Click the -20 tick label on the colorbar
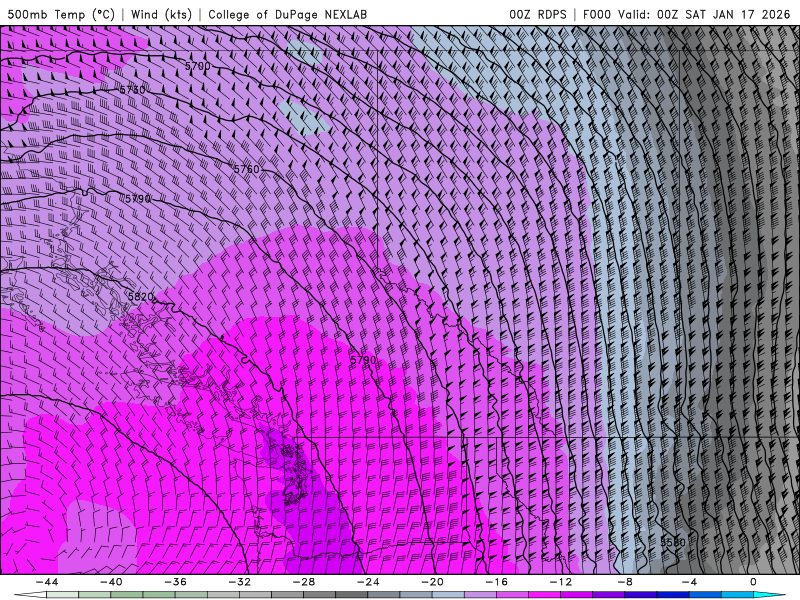 click(433, 582)
